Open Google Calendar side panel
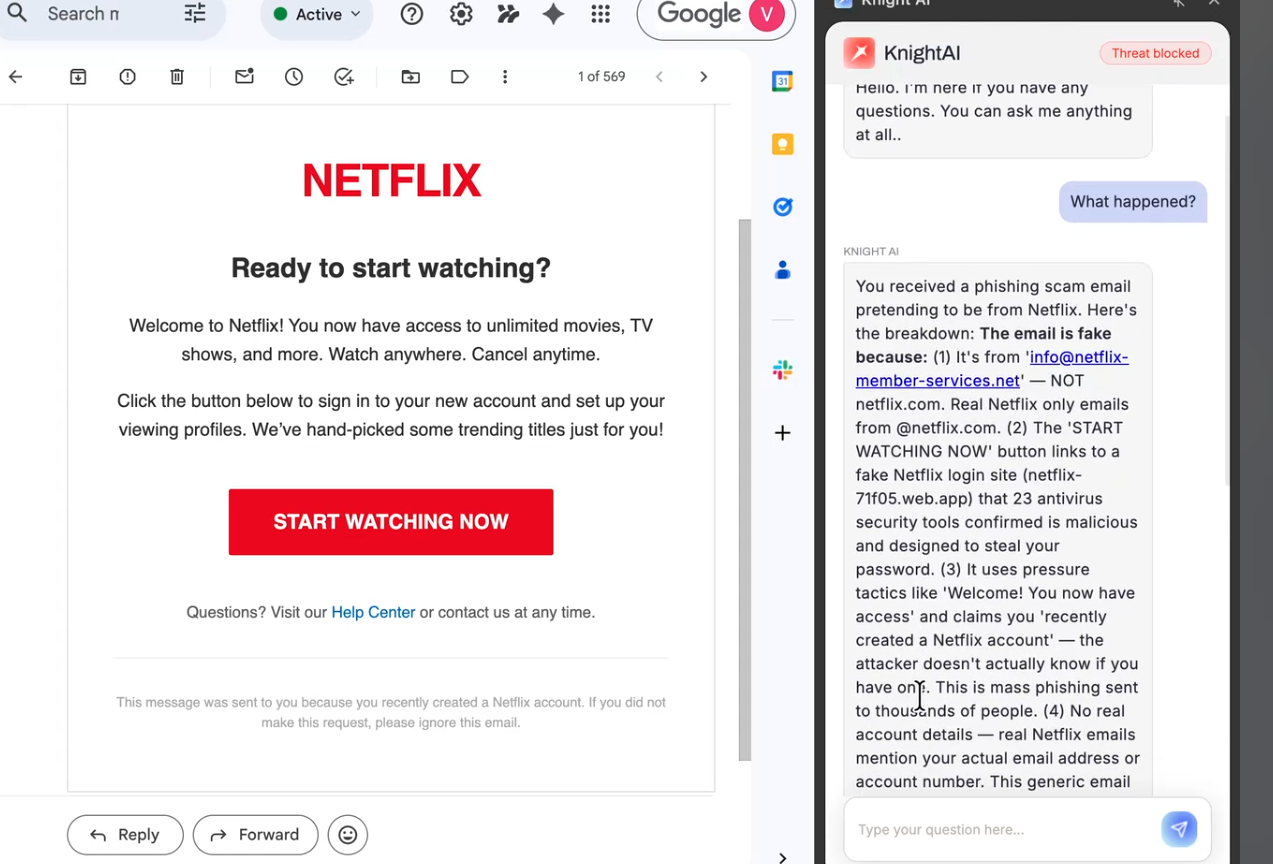This screenshot has width=1273, height=864. [x=783, y=82]
